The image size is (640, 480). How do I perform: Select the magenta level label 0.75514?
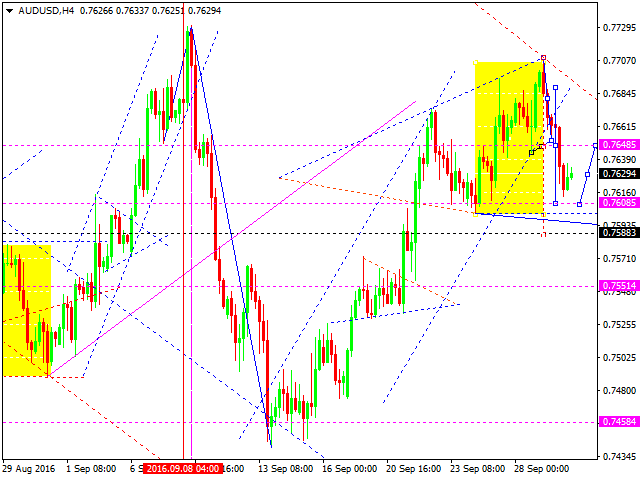619,286
